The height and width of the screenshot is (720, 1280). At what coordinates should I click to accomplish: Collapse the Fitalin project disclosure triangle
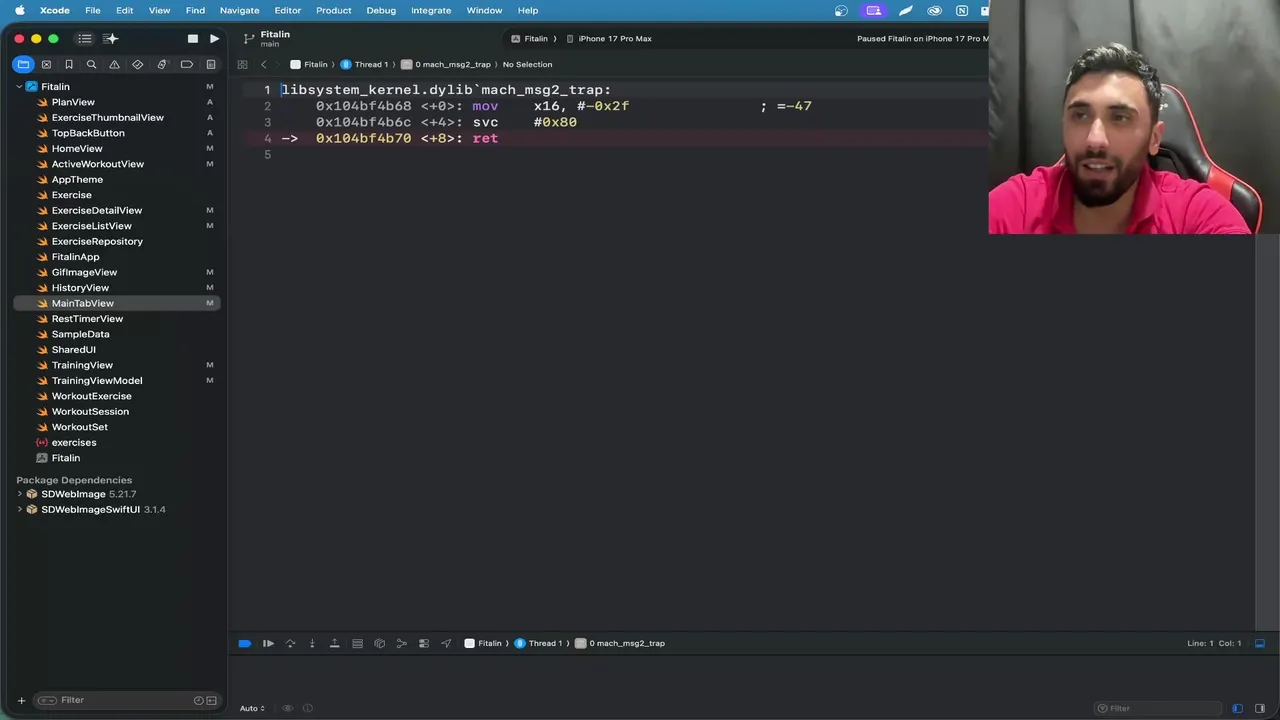19,87
